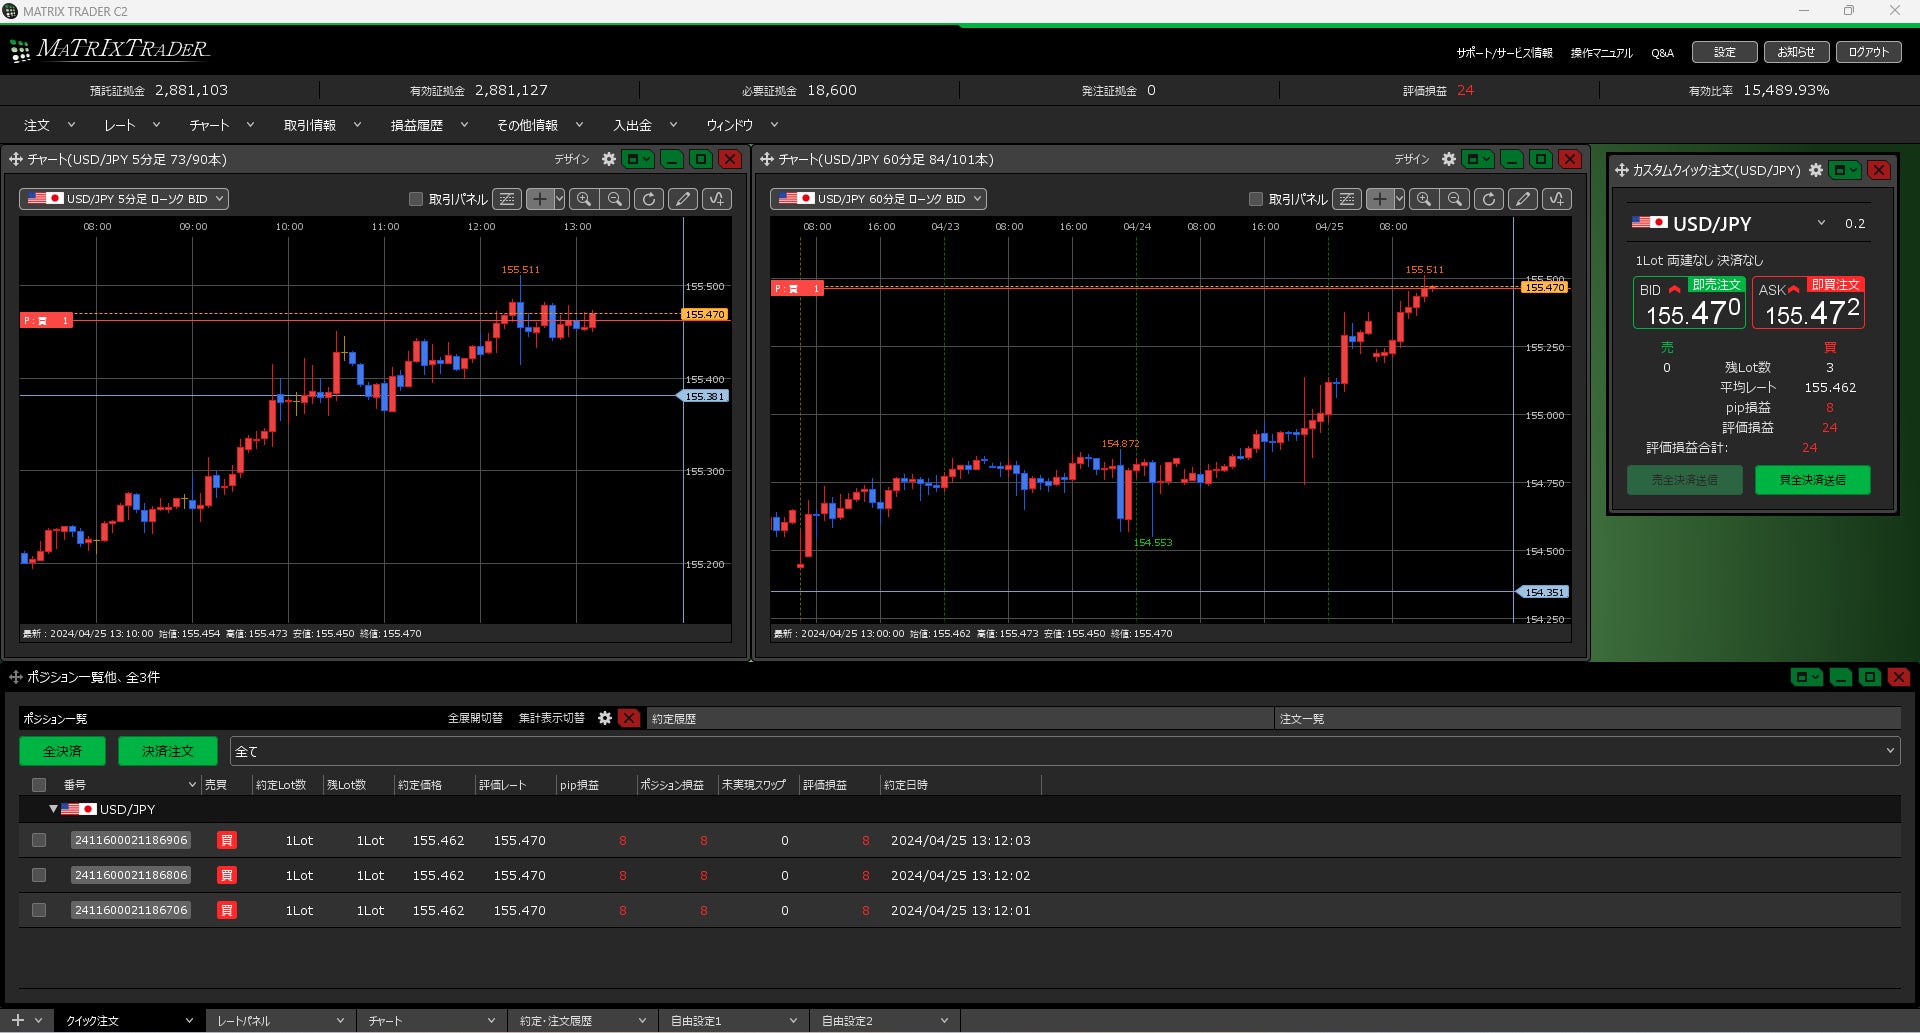Click the crosshair cursor tool on 60-minute chart

click(x=1379, y=199)
